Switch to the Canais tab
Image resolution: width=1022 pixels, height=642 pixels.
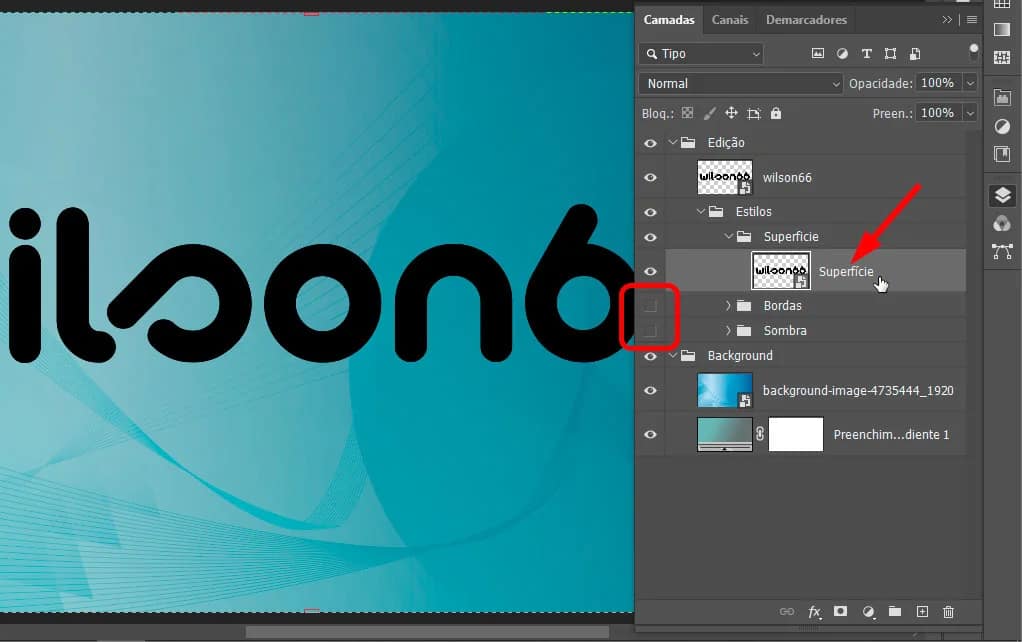coord(730,19)
